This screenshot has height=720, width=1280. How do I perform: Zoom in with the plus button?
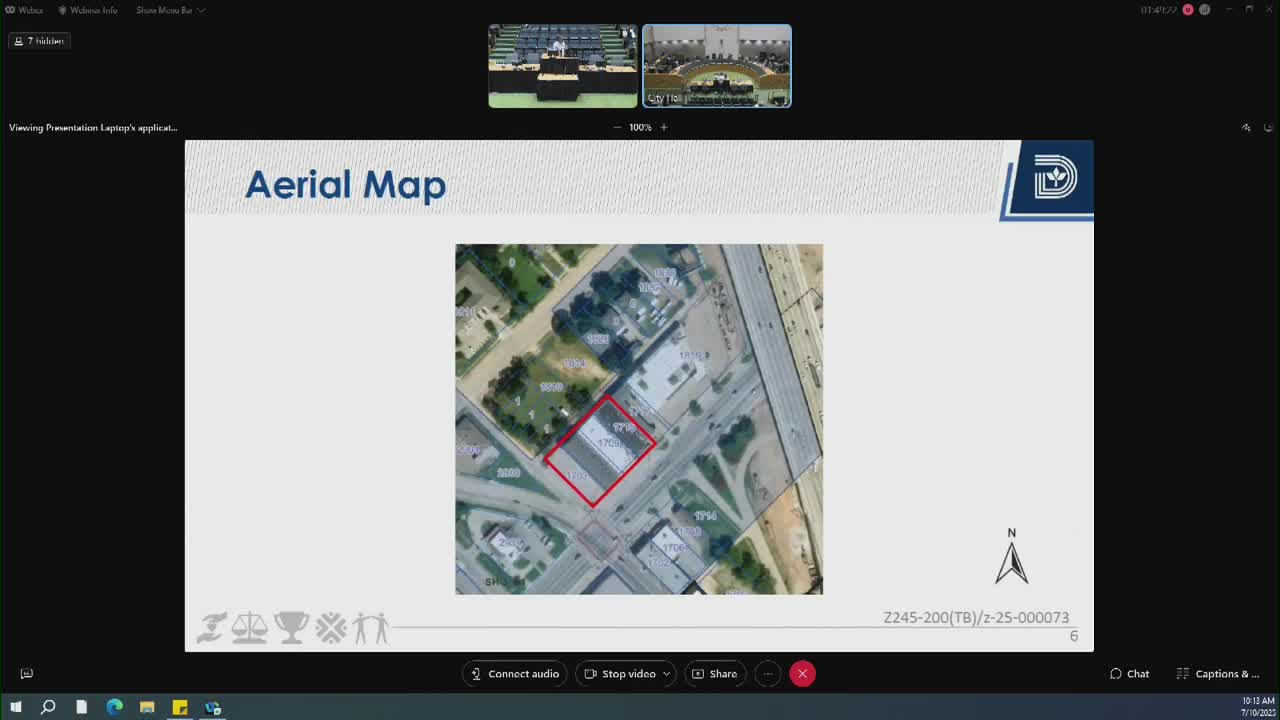coord(663,127)
